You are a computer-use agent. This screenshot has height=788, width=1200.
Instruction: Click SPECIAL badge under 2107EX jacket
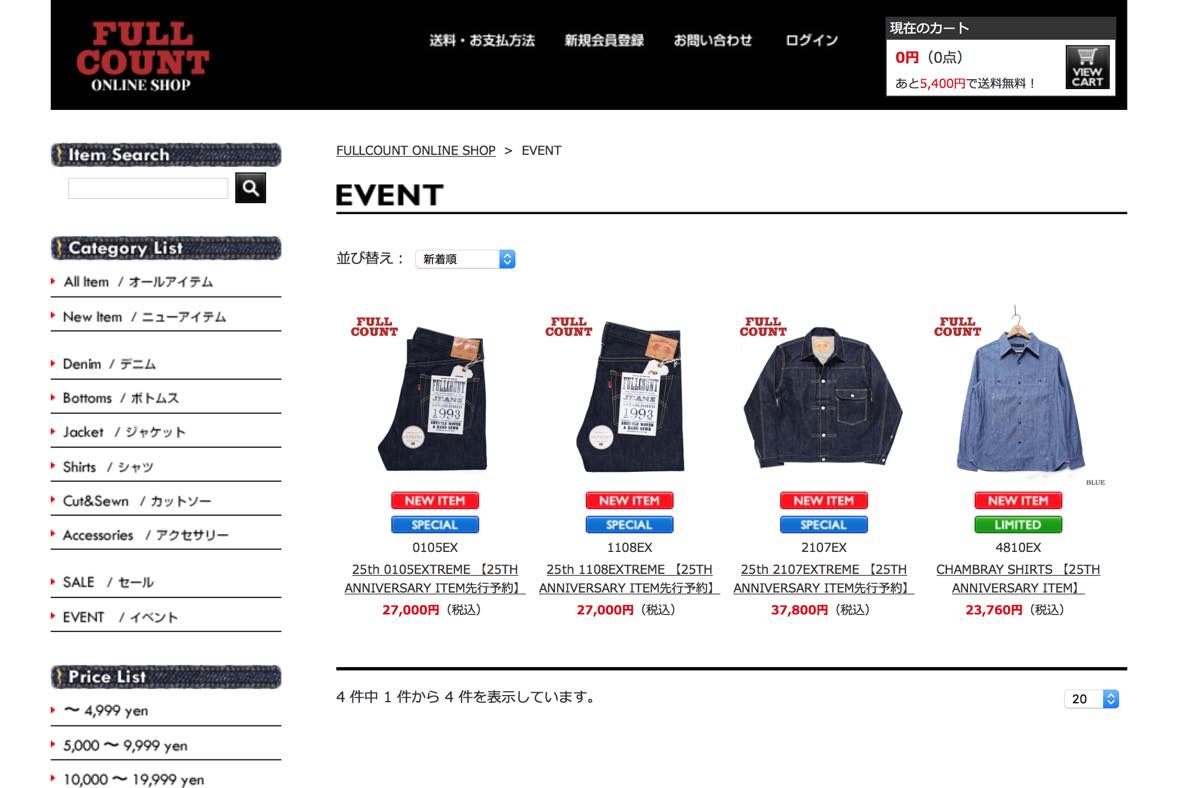pos(824,524)
